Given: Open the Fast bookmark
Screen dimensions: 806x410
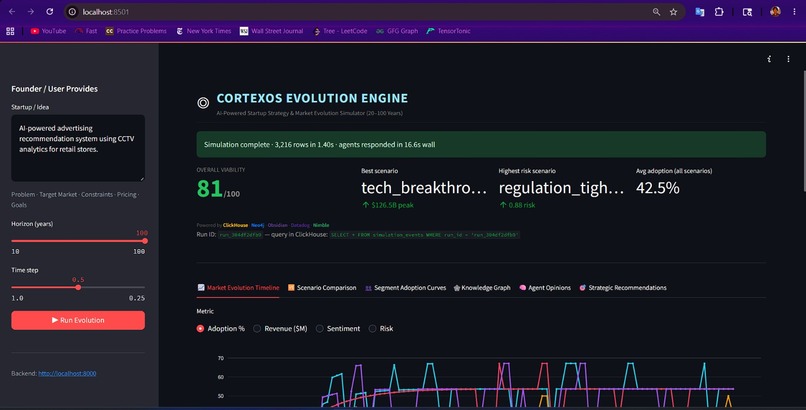Looking at the screenshot, I should point(86,31).
